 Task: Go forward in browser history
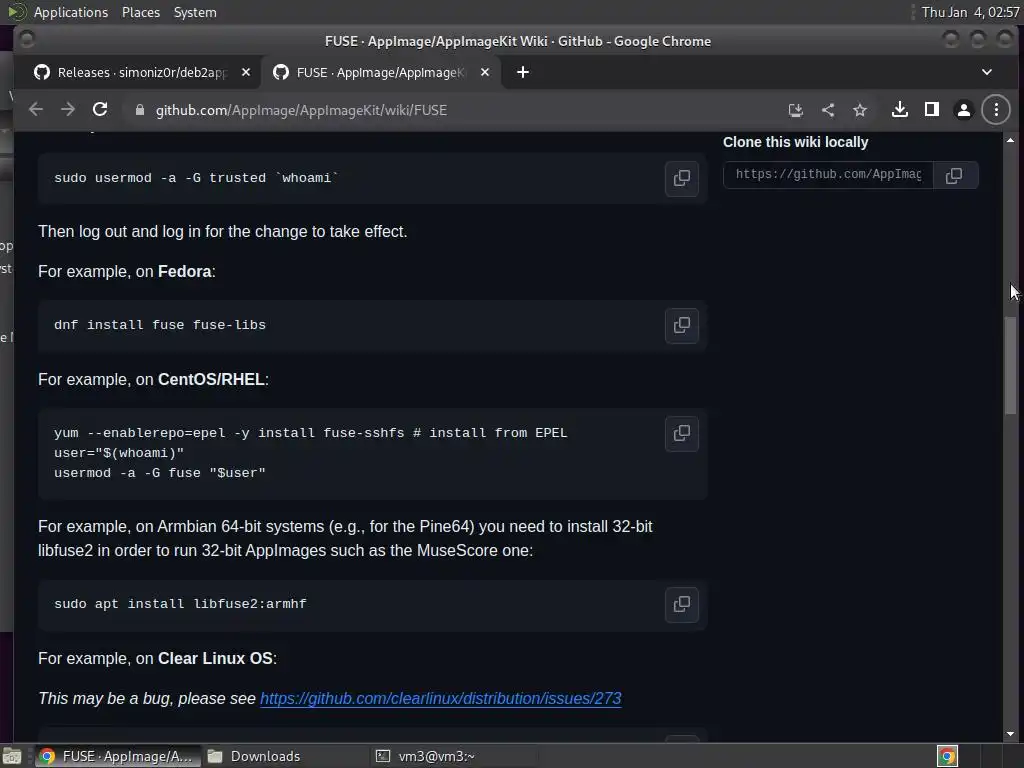(68, 110)
